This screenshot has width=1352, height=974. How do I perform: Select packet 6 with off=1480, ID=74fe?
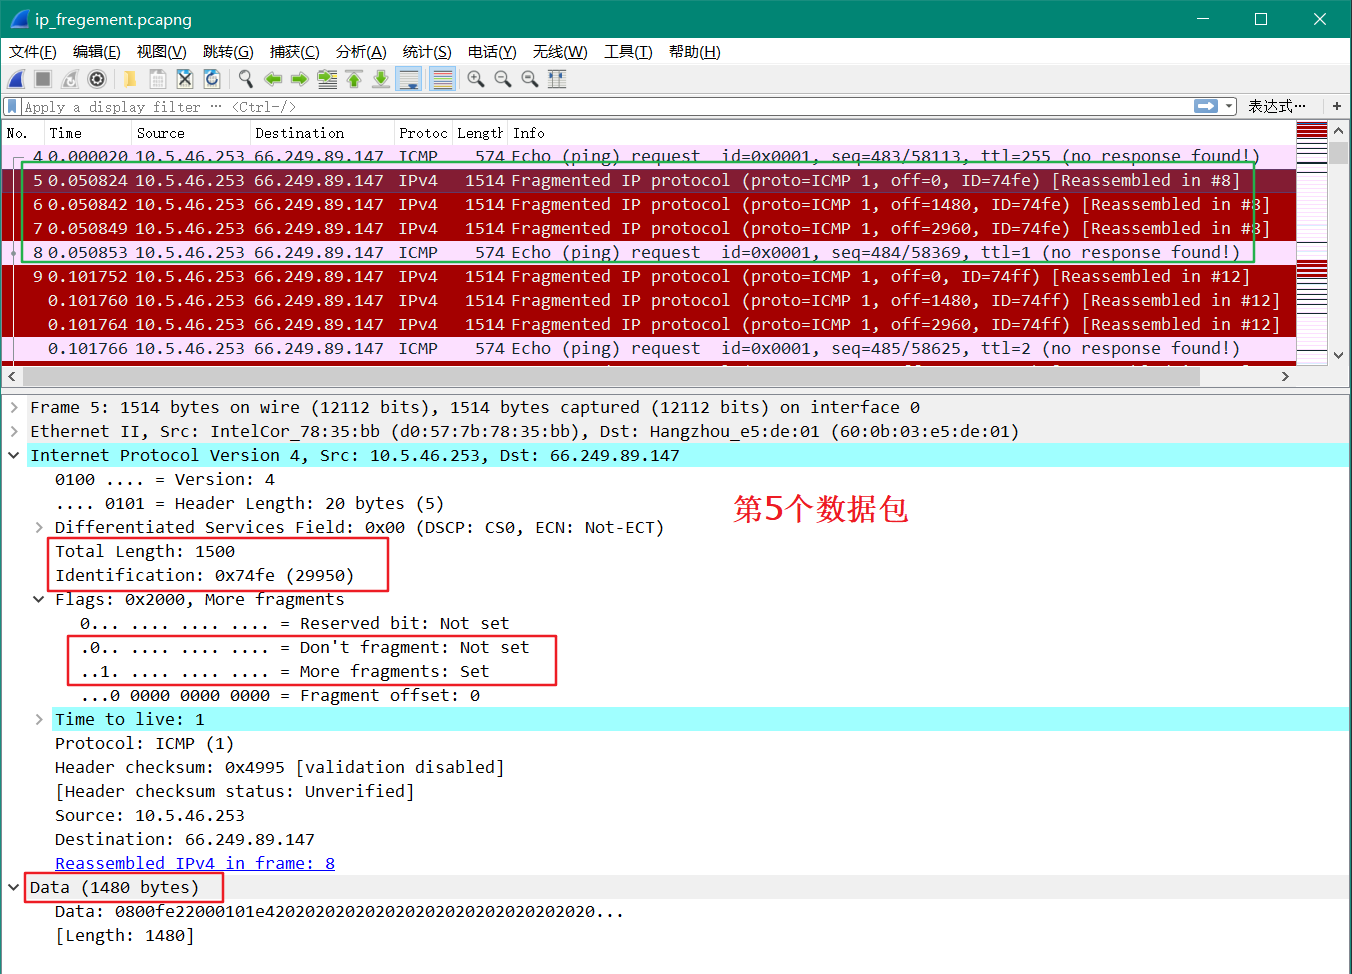[649, 205]
